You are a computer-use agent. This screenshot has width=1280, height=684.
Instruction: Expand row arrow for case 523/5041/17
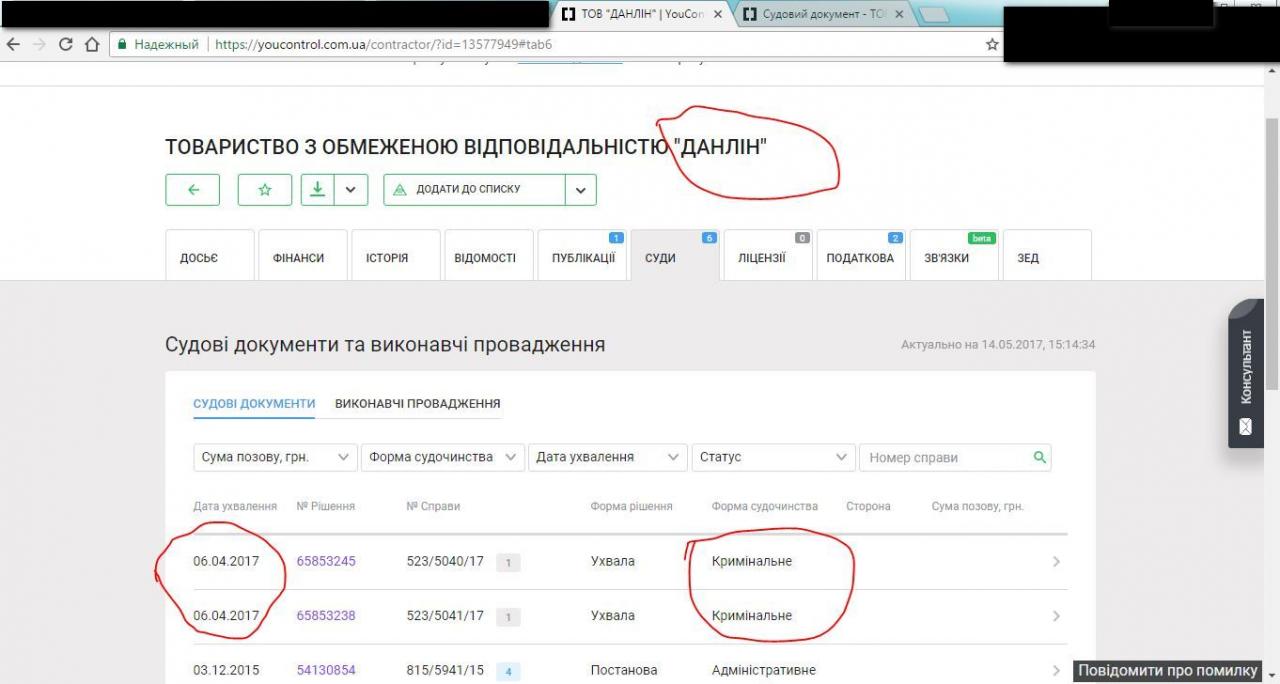(x=1057, y=616)
